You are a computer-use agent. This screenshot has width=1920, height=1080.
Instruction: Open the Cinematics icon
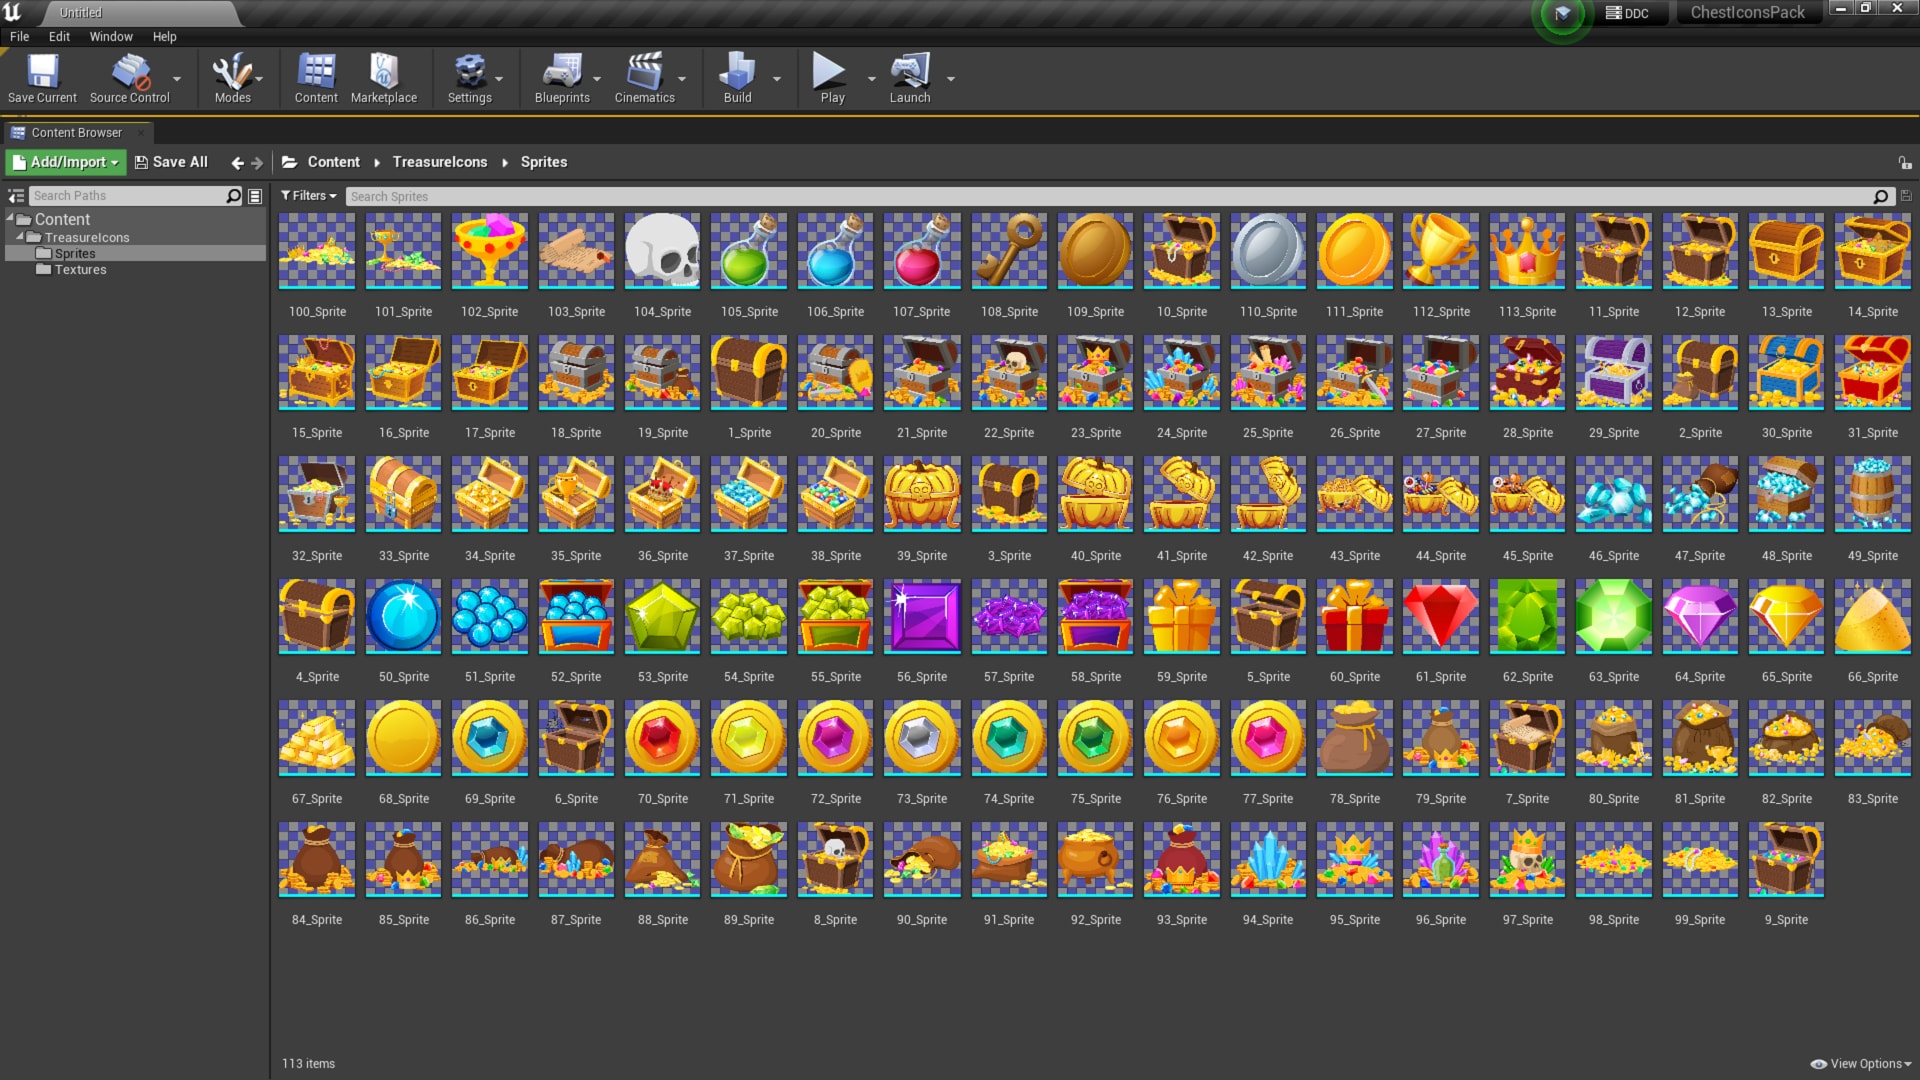pos(645,70)
